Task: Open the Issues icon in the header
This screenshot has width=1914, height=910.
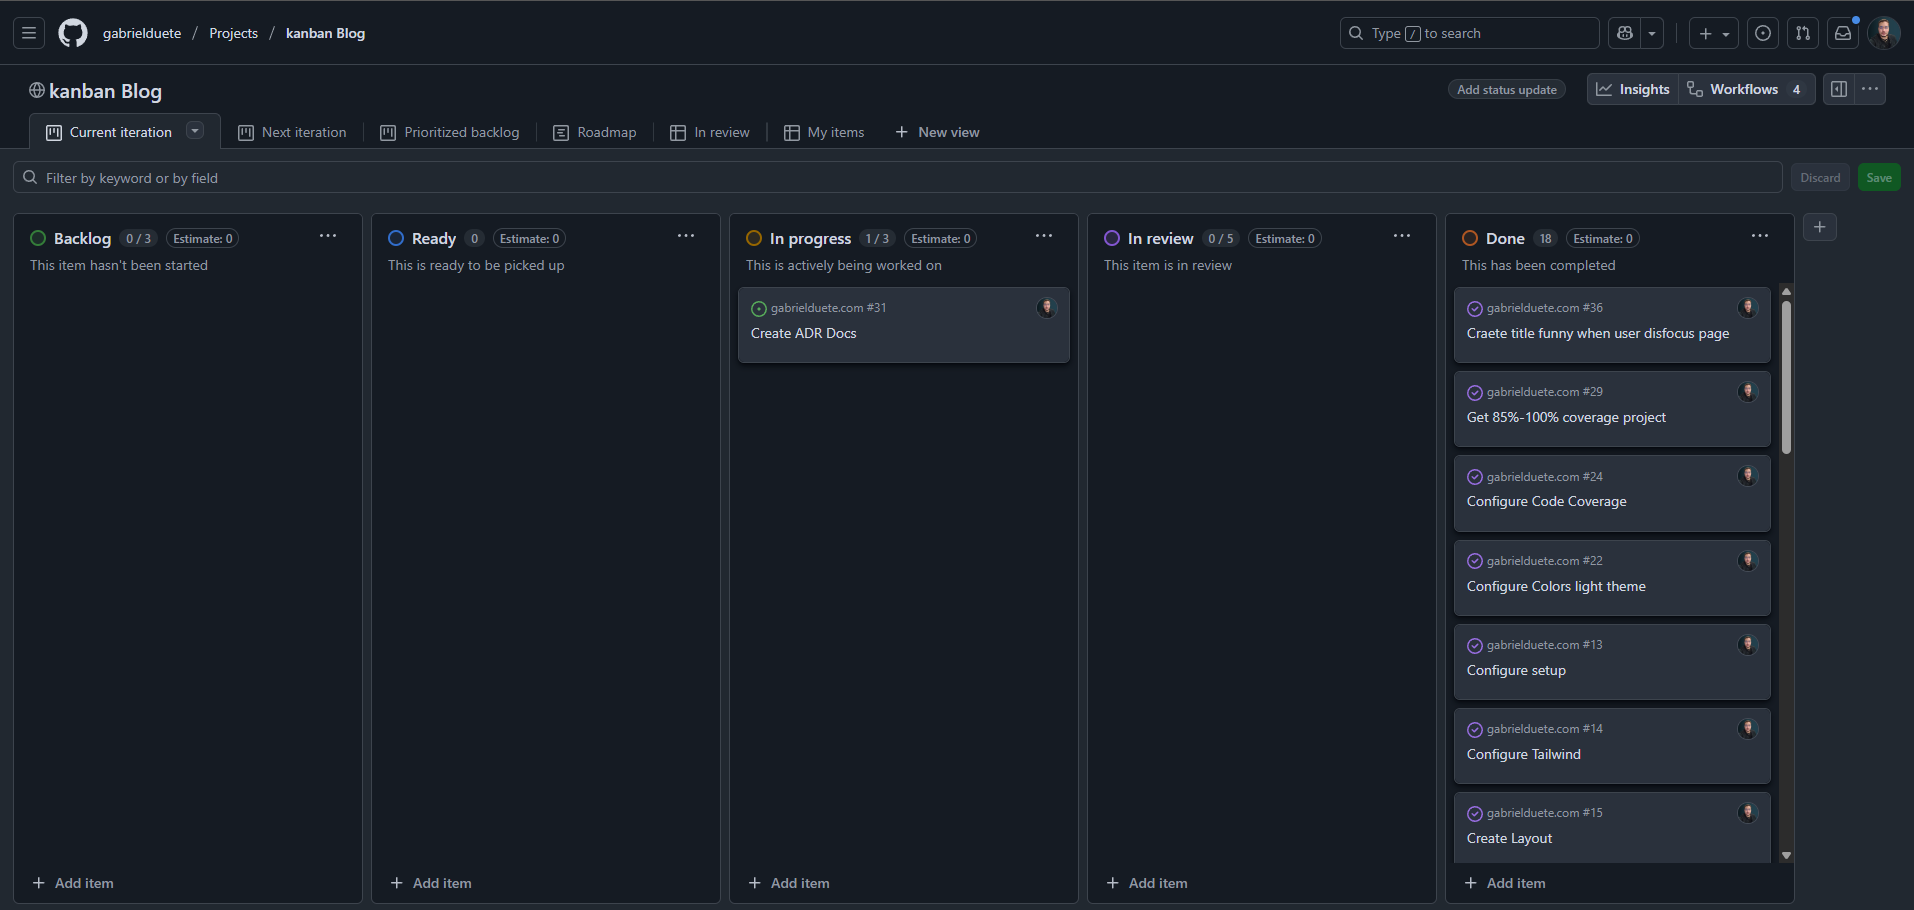Action: [x=1762, y=33]
